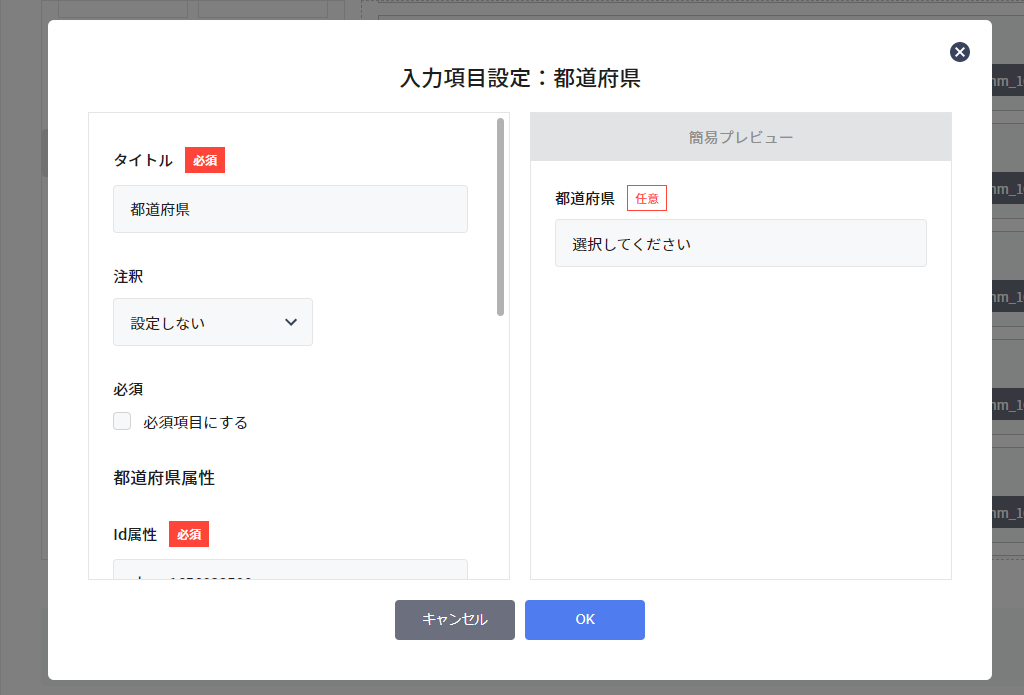
Task: Click the red 必須 badge beside Id属性
Action: pos(189,534)
